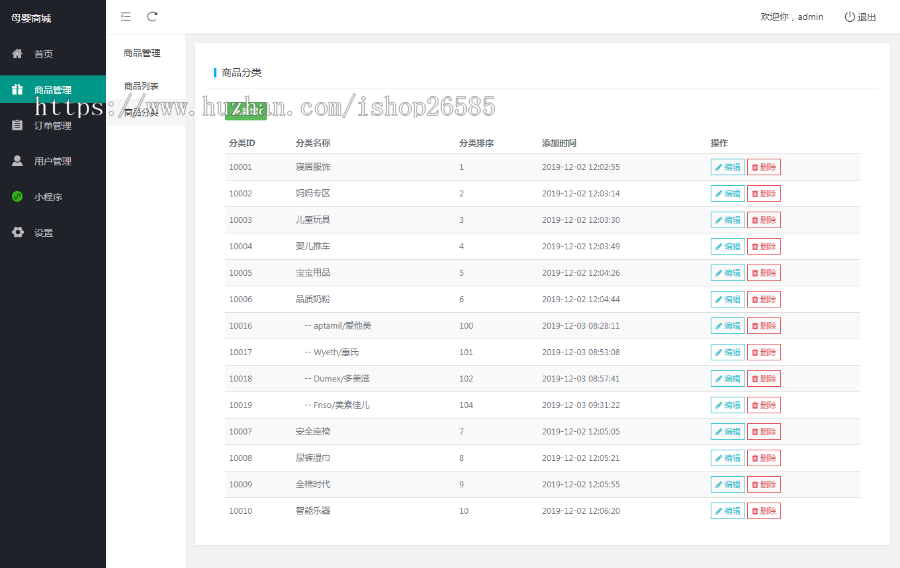Delete category 10007 安全座椅
900x568 pixels.
click(x=764, y=431)
